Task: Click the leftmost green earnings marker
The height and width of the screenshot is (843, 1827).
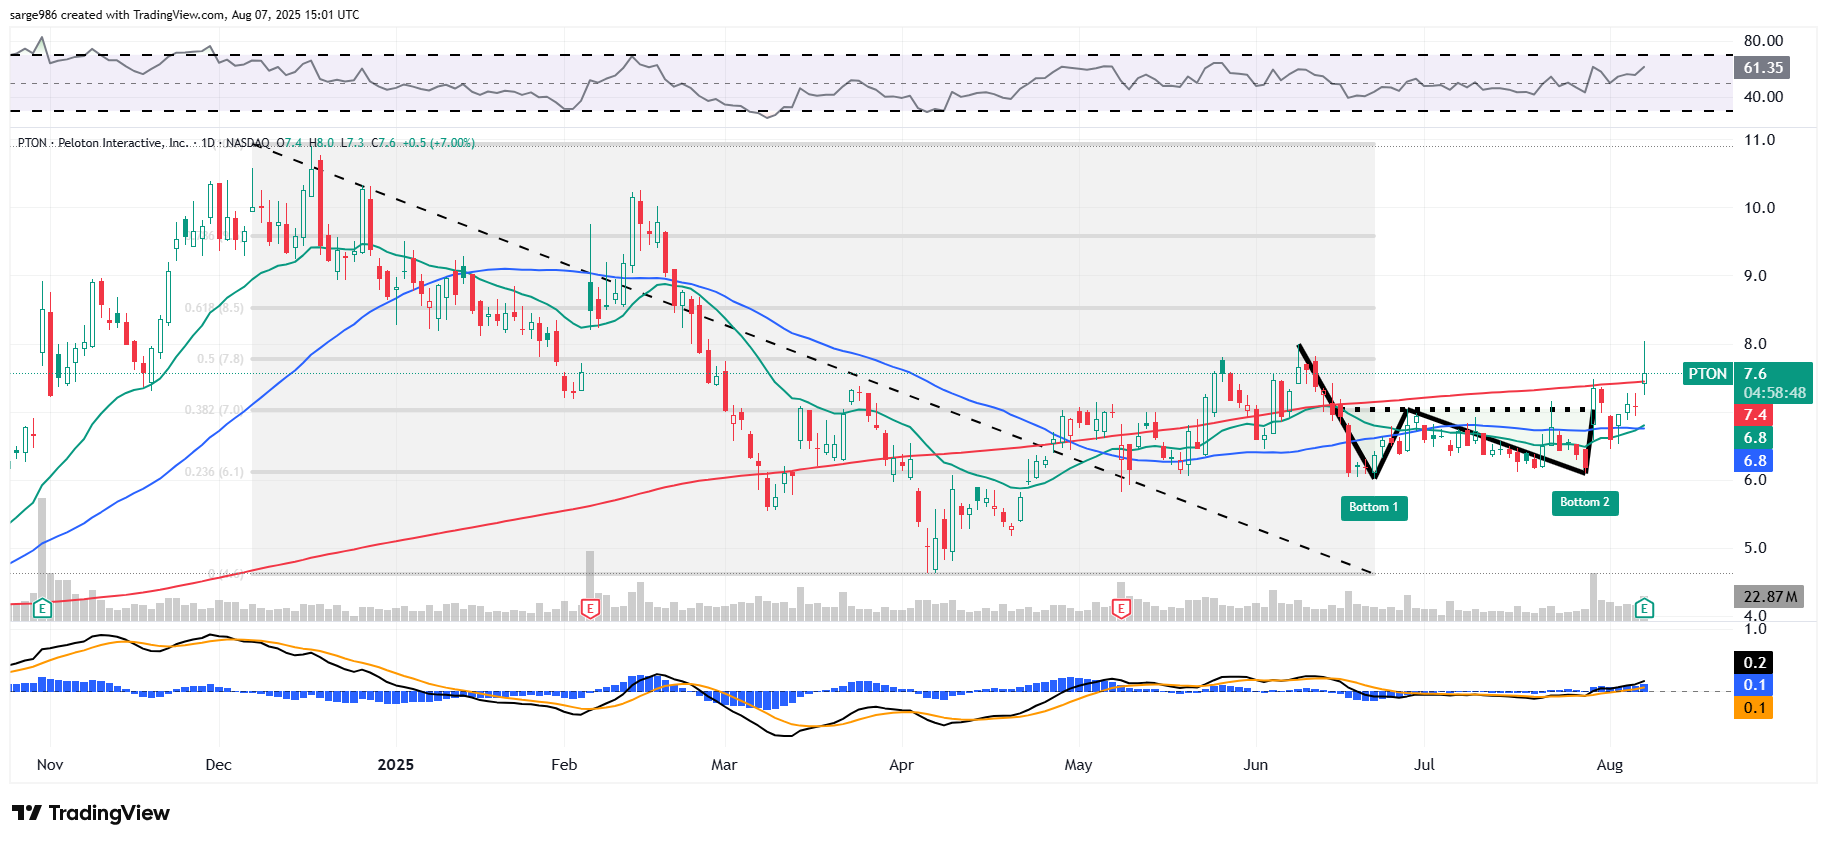Action: [42, 608]
